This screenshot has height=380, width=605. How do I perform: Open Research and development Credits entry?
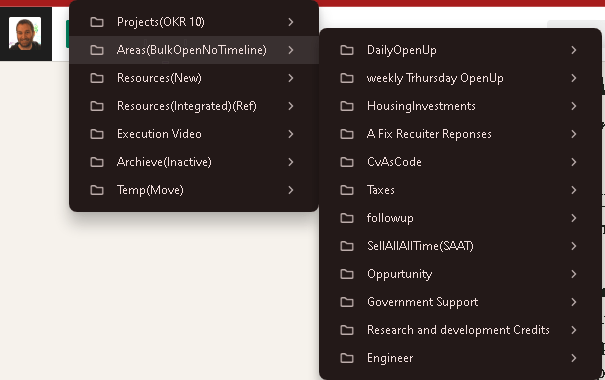click(x=460, y=330)
